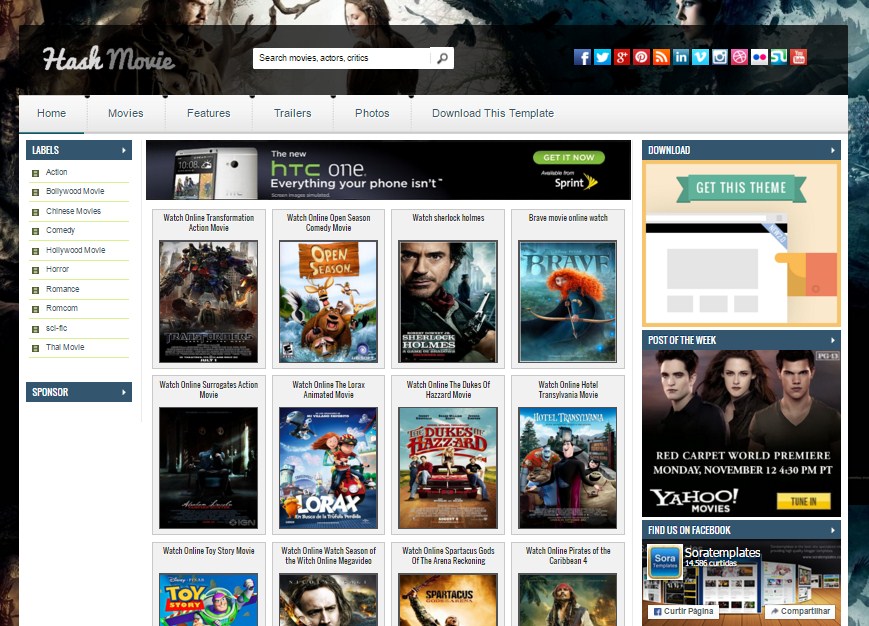Expand the POST OF THE WEEK arrow

click(x=832, y=340)
